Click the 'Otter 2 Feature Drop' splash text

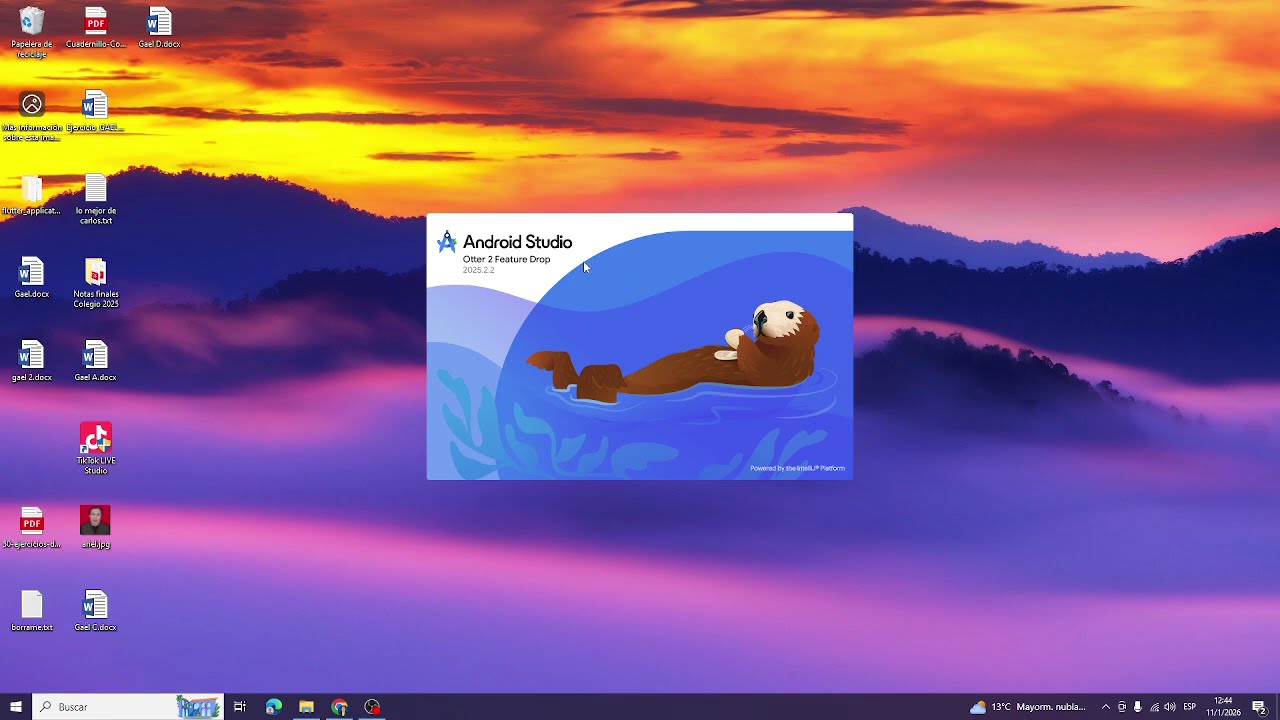[506, 259]
